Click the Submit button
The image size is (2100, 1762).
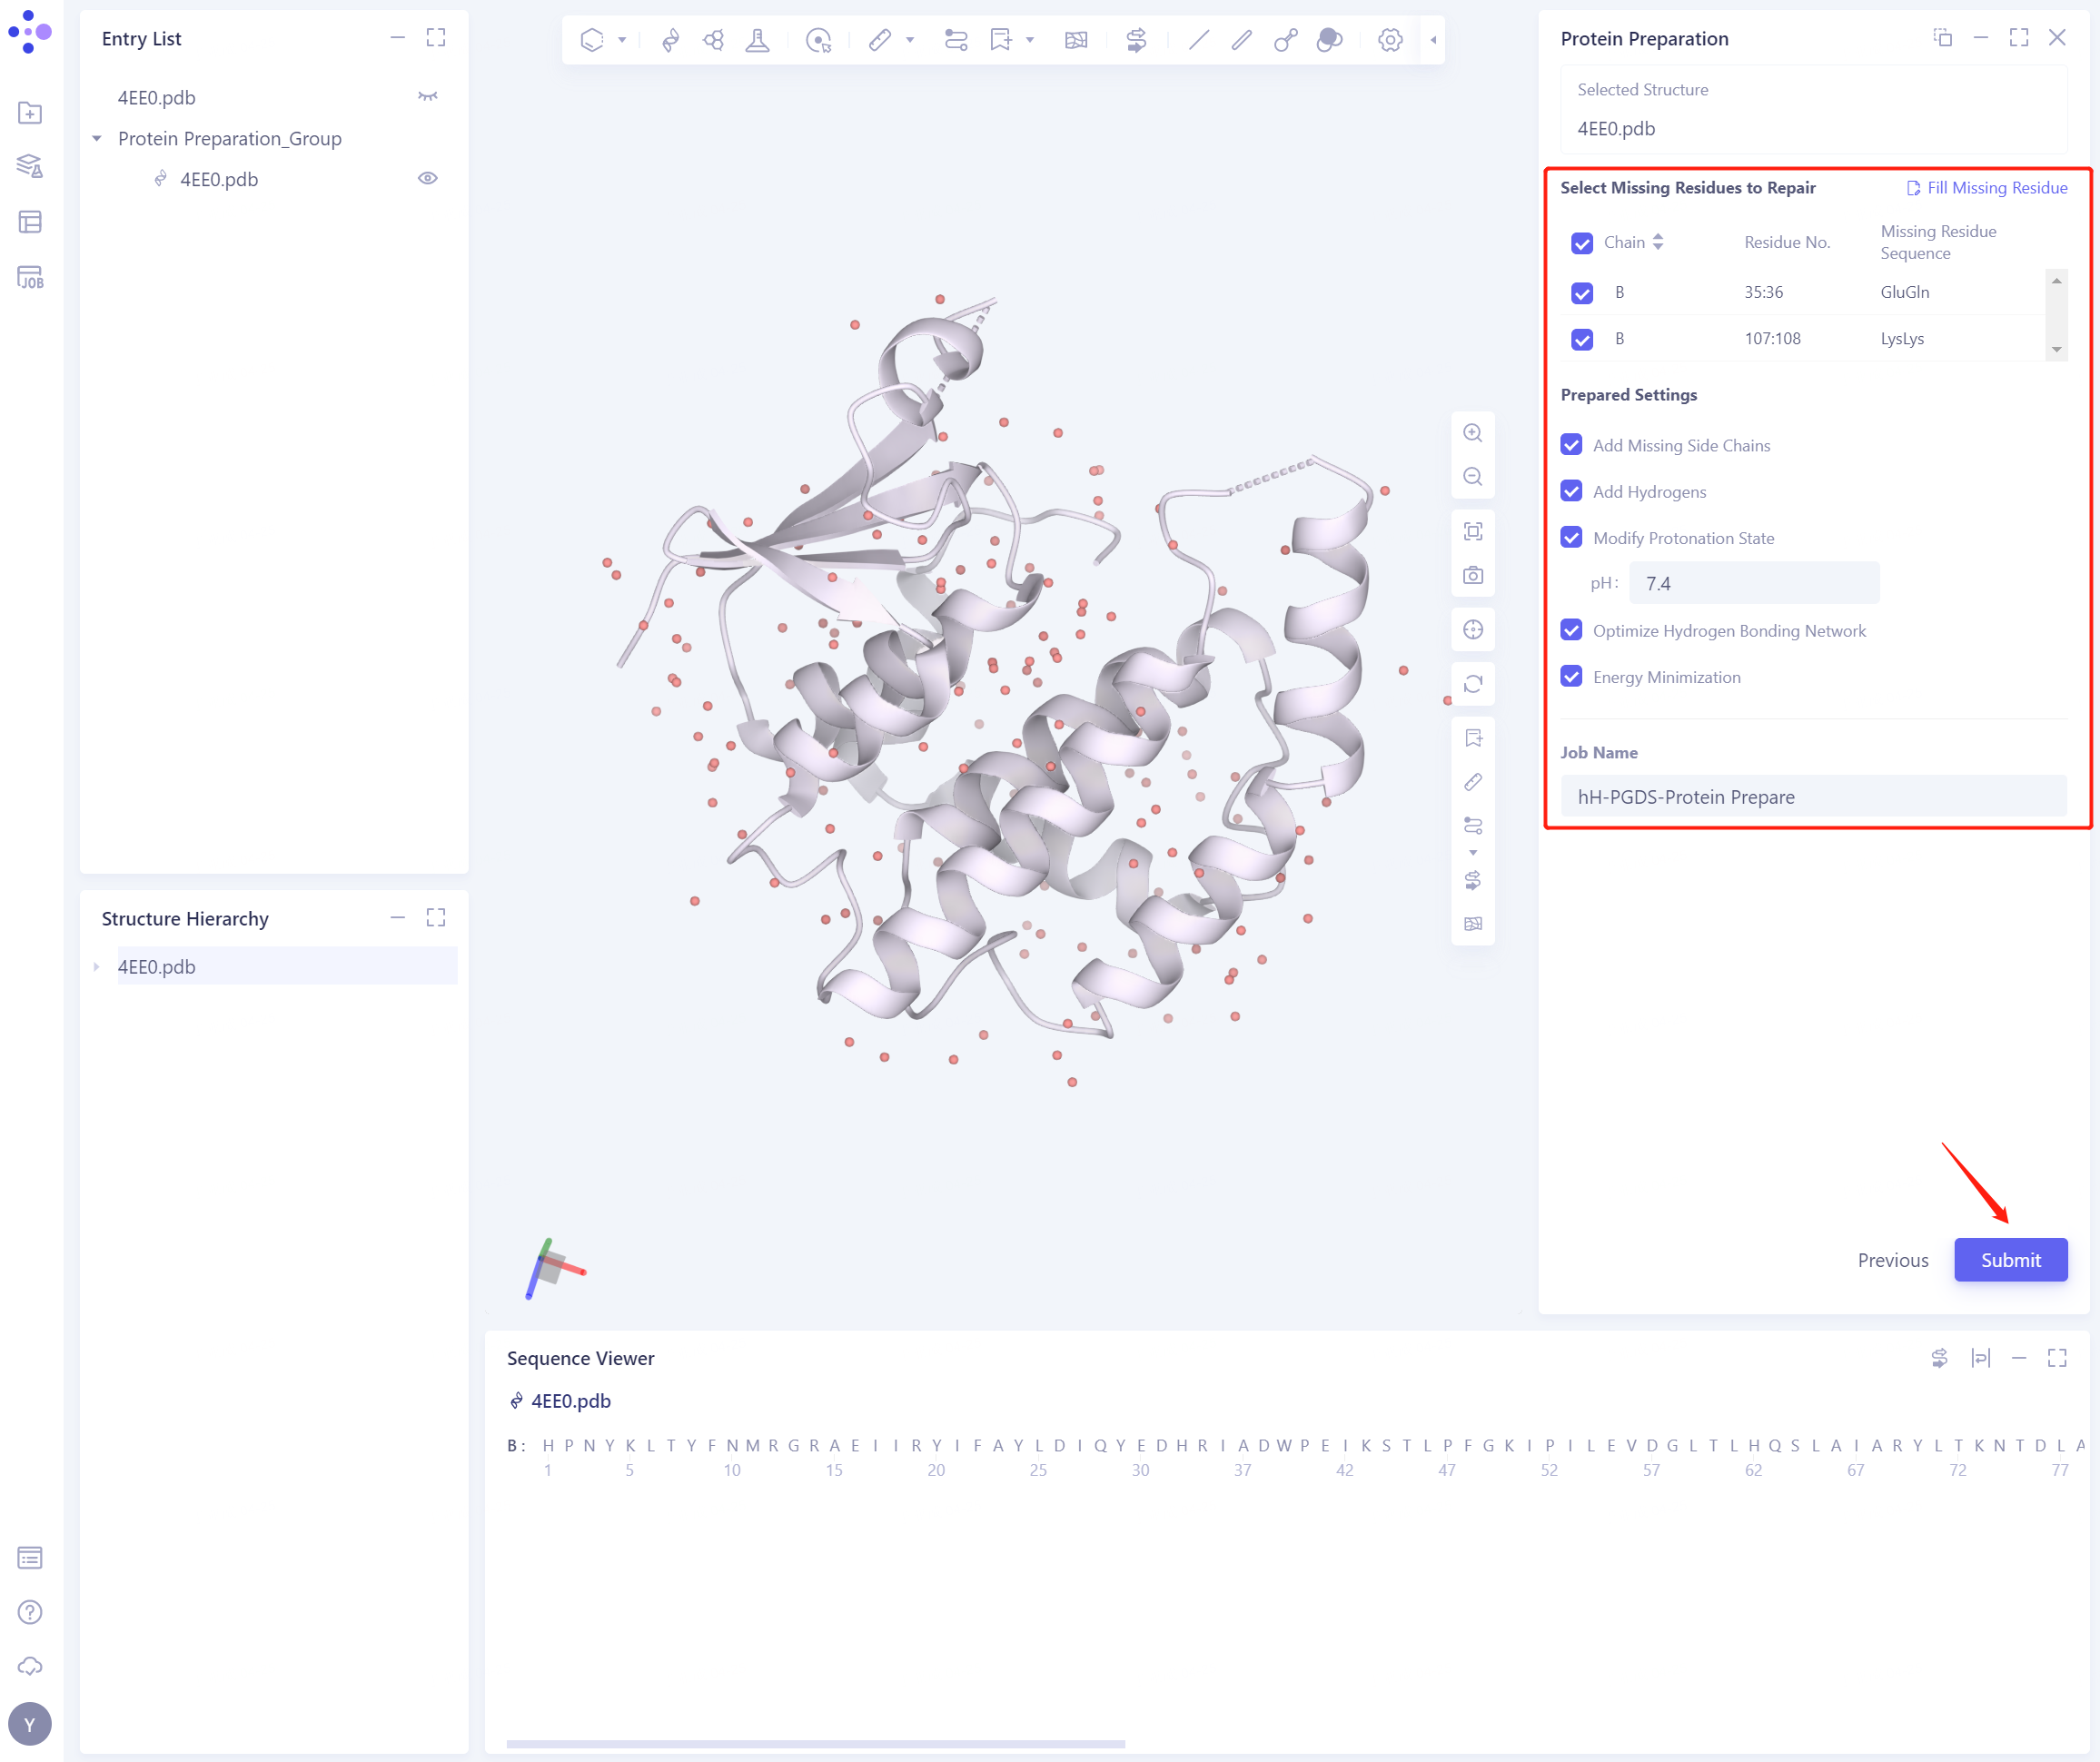tap(2010, 1260)
